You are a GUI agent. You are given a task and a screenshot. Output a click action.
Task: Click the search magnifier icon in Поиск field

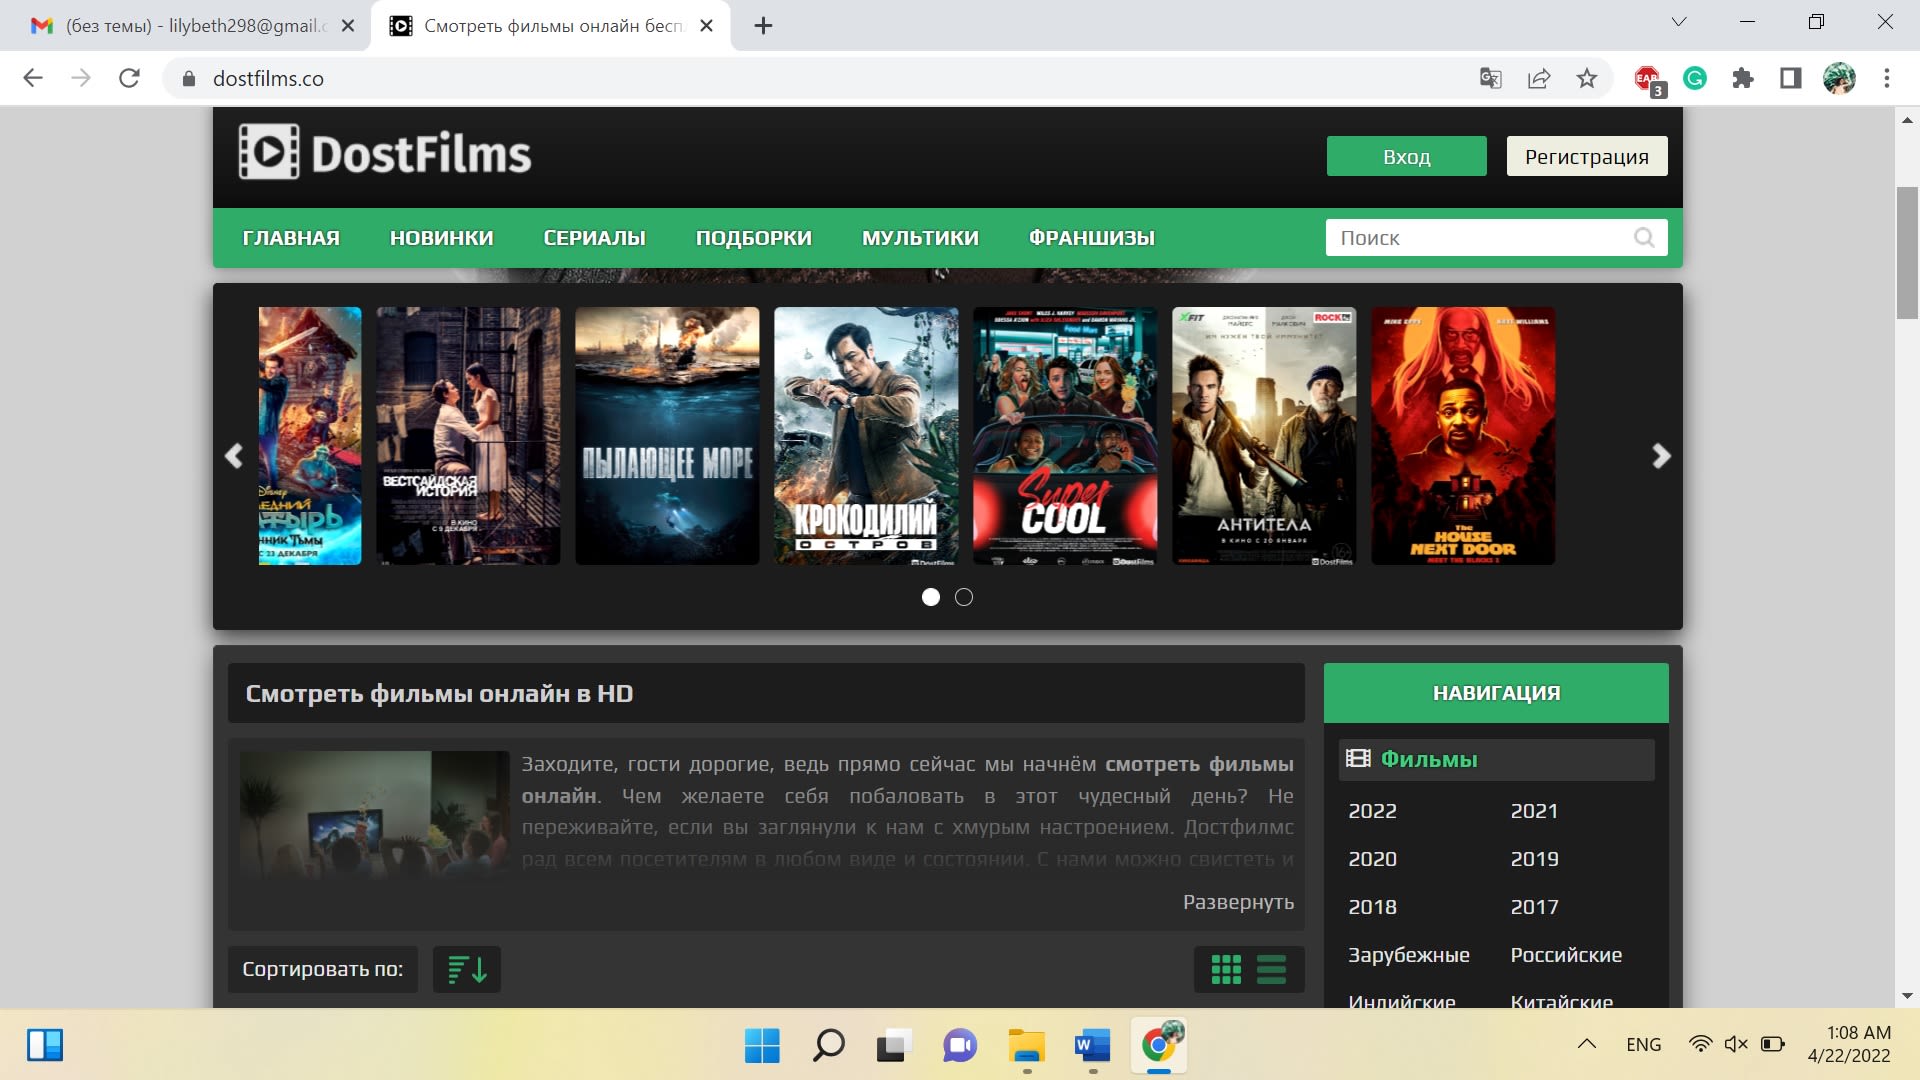(1643, 238)
